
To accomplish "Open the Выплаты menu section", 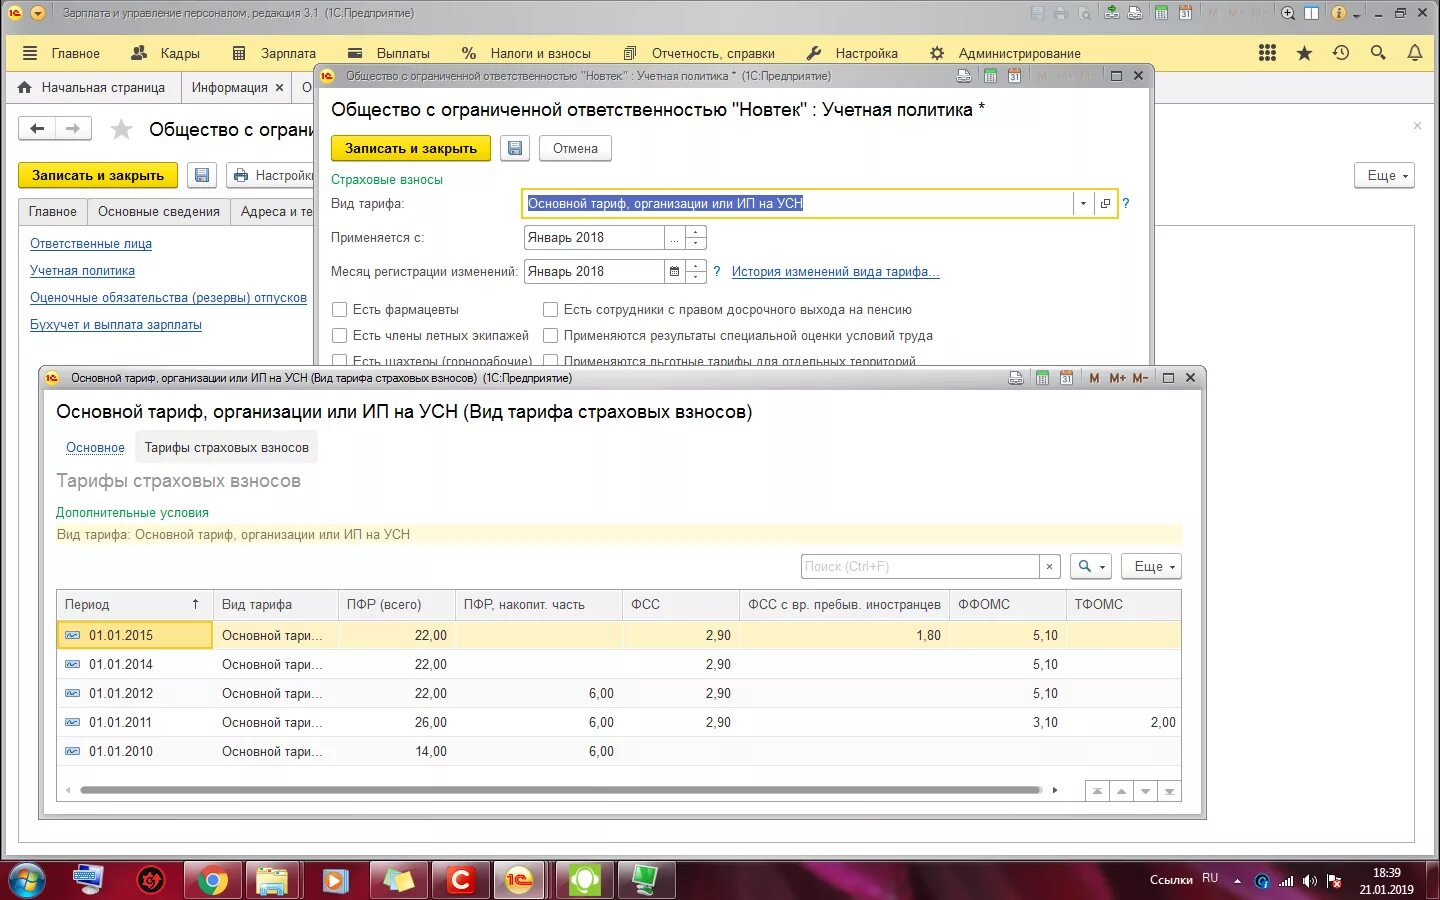I will 389,53.
